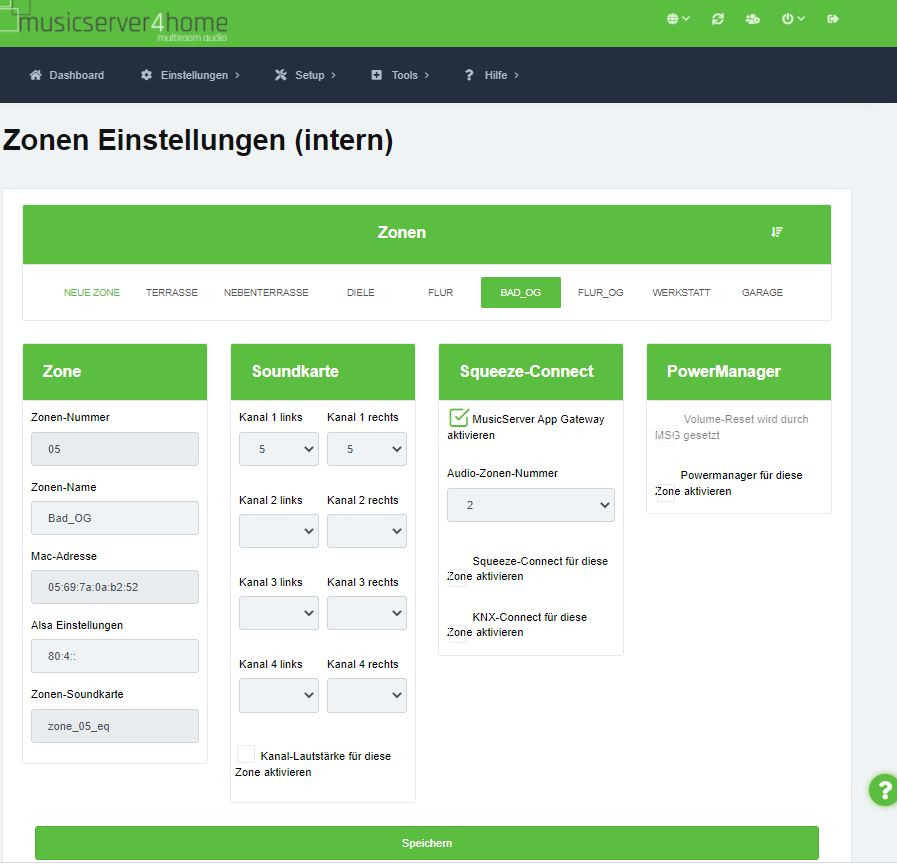
Task: Open the green help question bubble
Action: click(884, 790)
